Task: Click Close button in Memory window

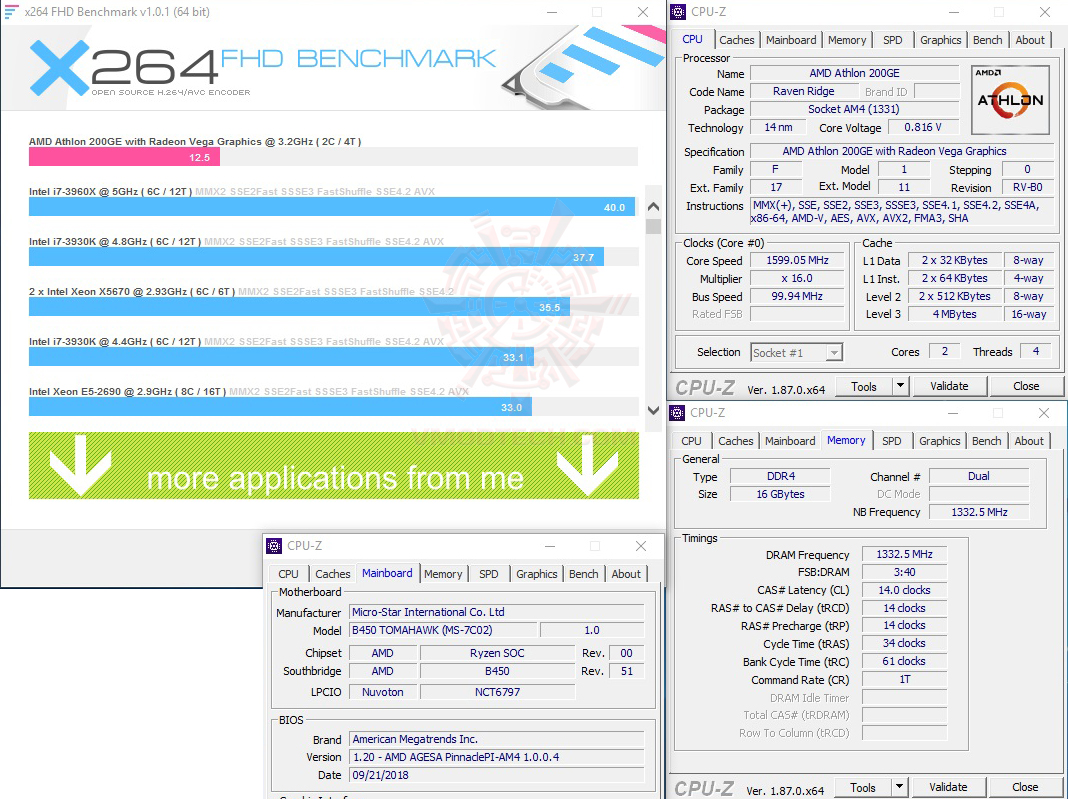Action: (1025, 787)
